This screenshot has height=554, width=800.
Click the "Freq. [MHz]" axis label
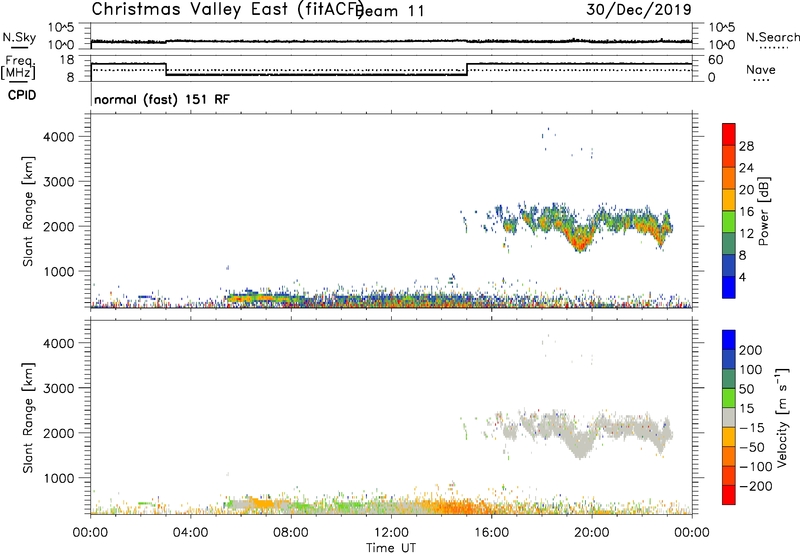[19, 67]
